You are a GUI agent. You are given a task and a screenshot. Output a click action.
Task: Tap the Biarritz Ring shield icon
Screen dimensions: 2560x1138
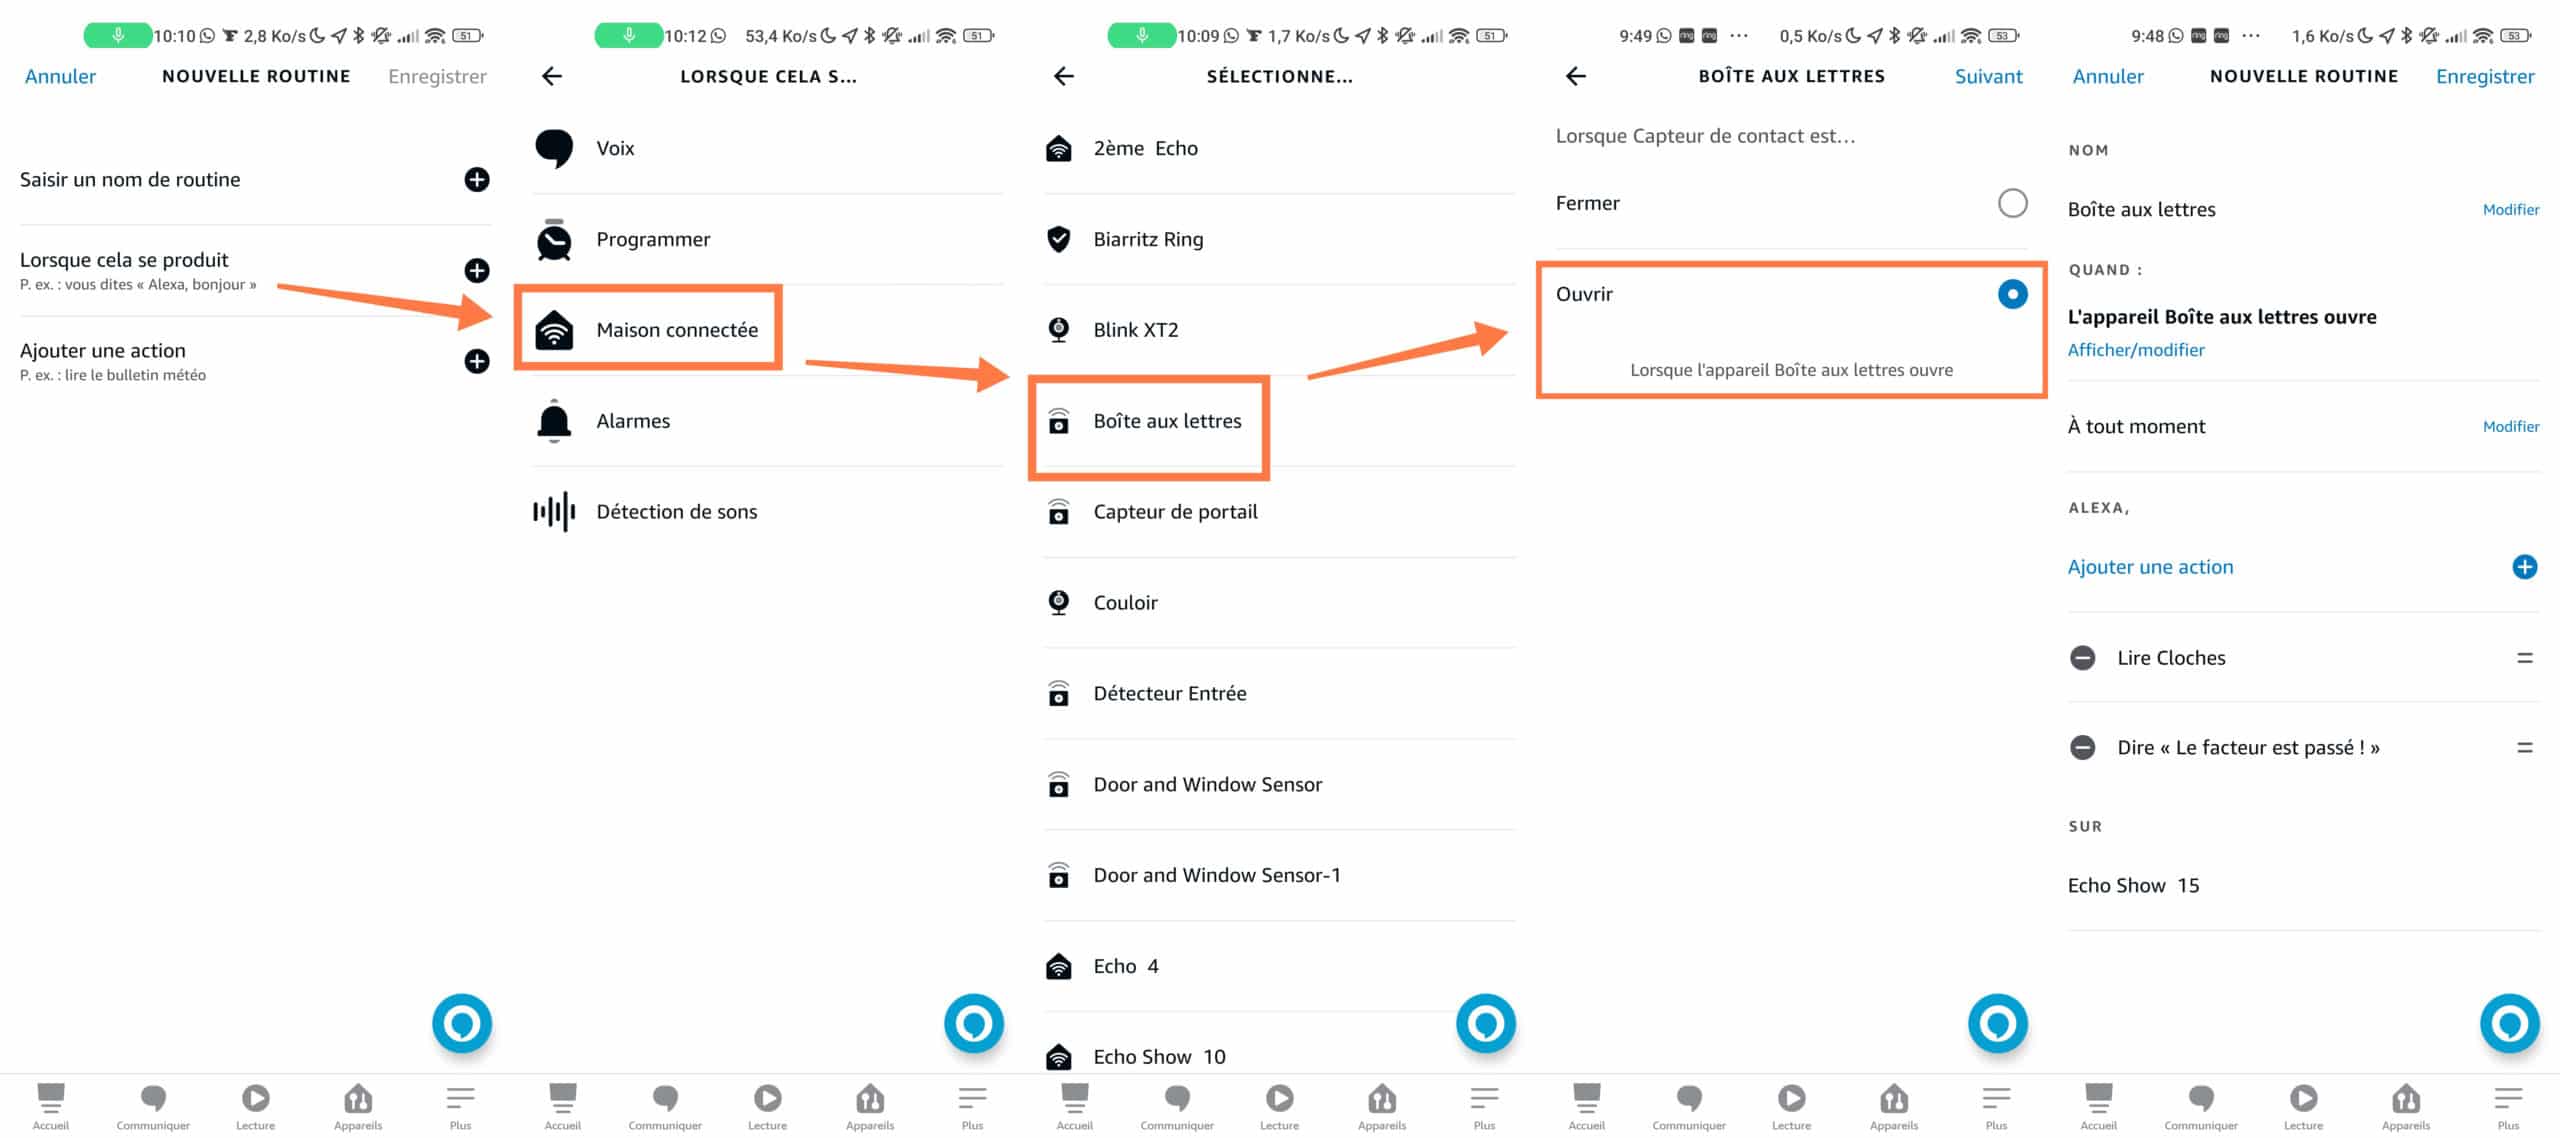(x=1058, y=239)
